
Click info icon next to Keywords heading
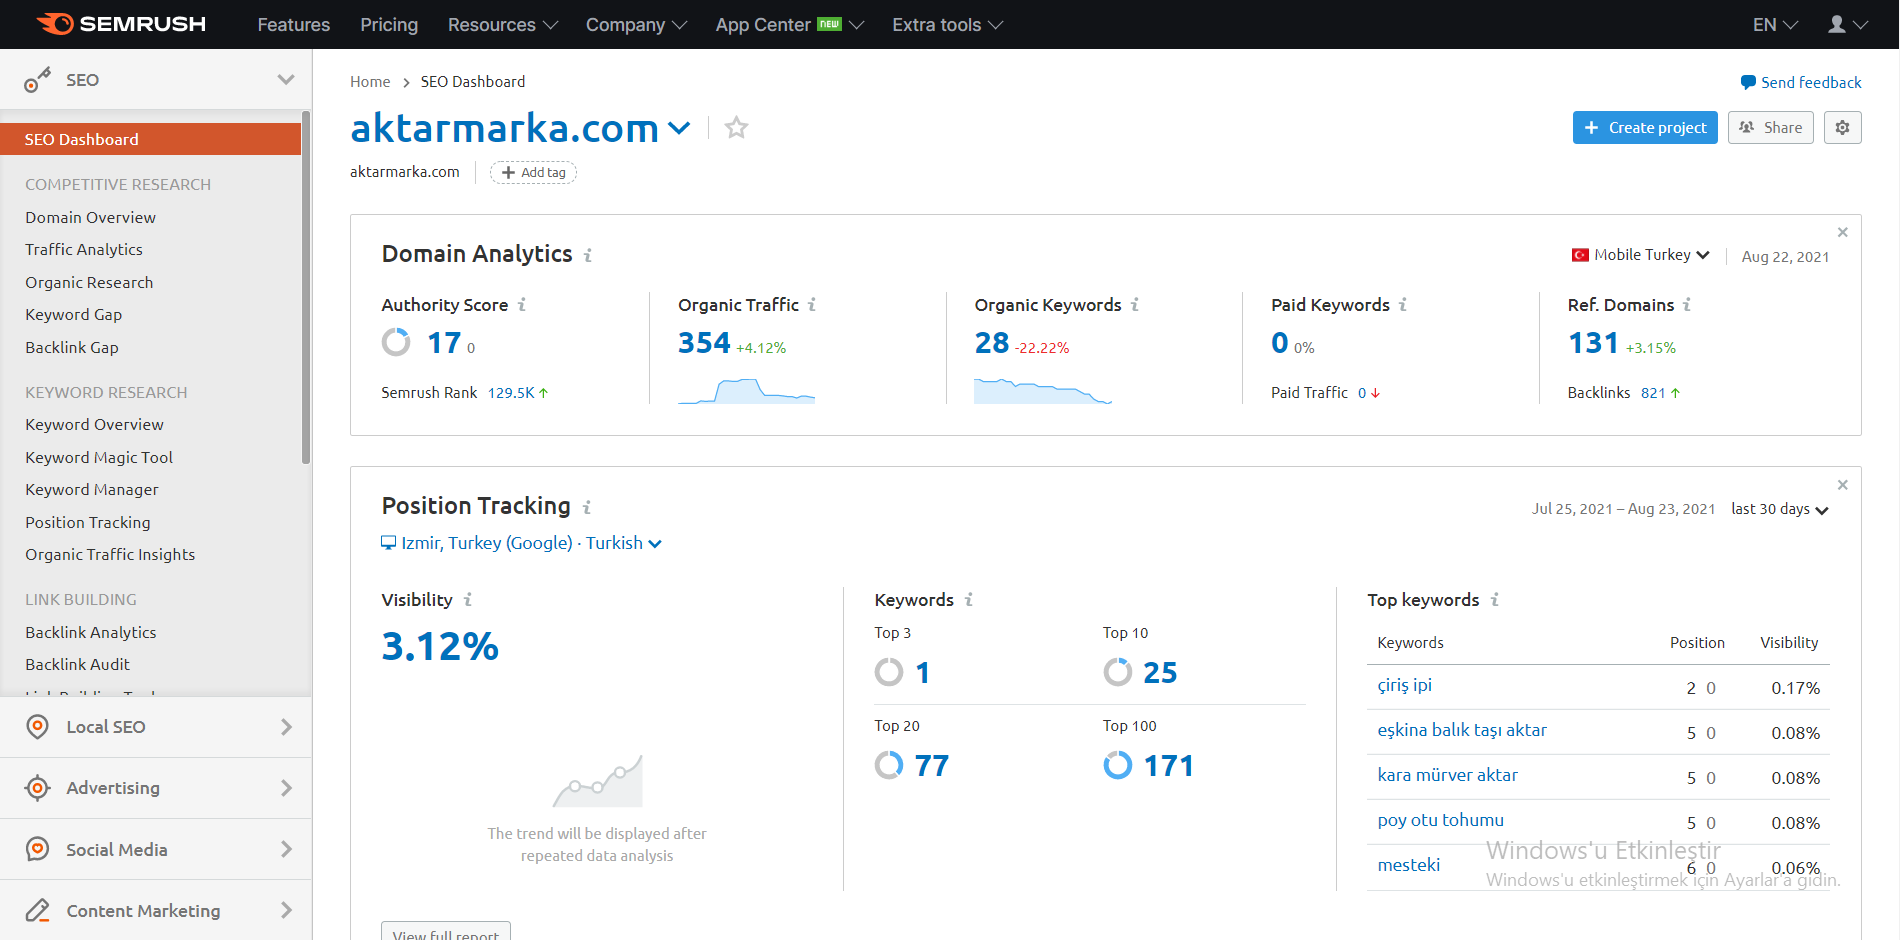coord(969,600)
